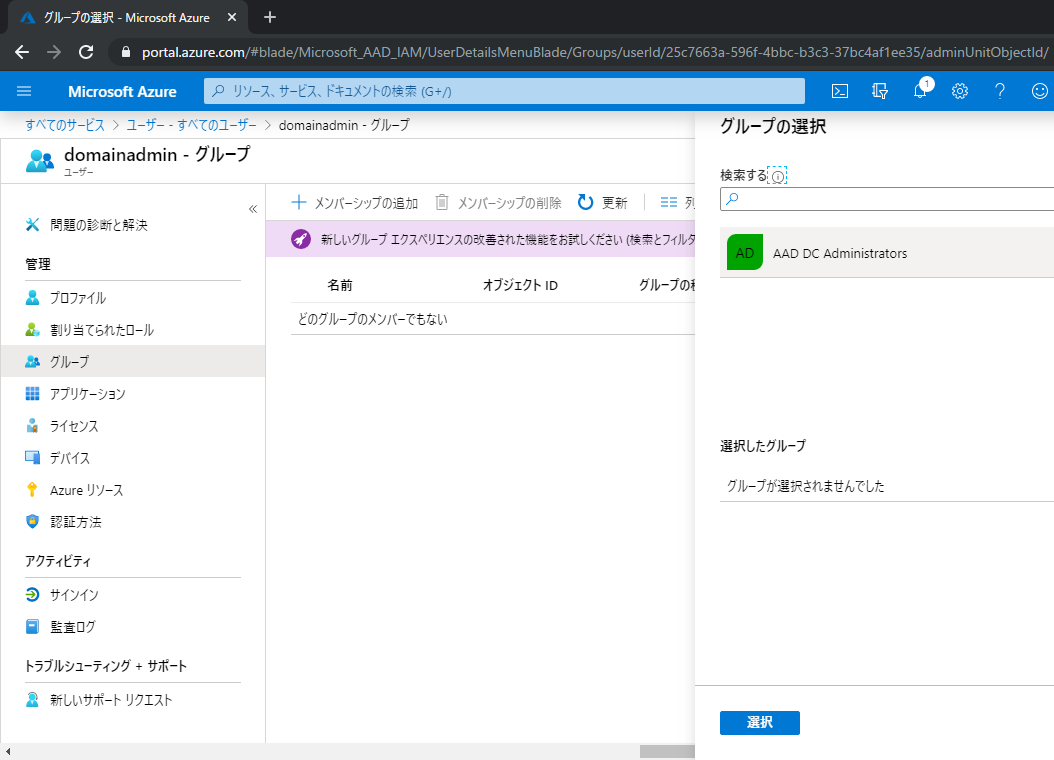Open the directory and subscription filter icon
1054x760 pixels.
[x=879, y=91]
